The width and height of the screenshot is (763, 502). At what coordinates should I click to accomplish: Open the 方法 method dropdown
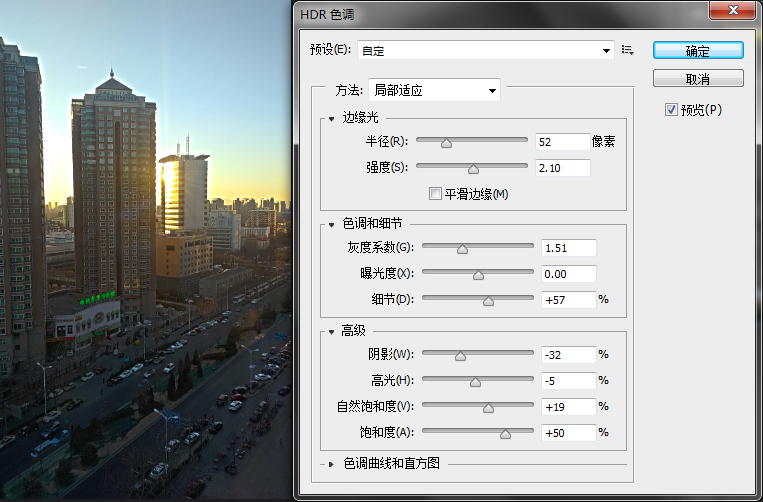pyautogui.click(x=435, y=90)
